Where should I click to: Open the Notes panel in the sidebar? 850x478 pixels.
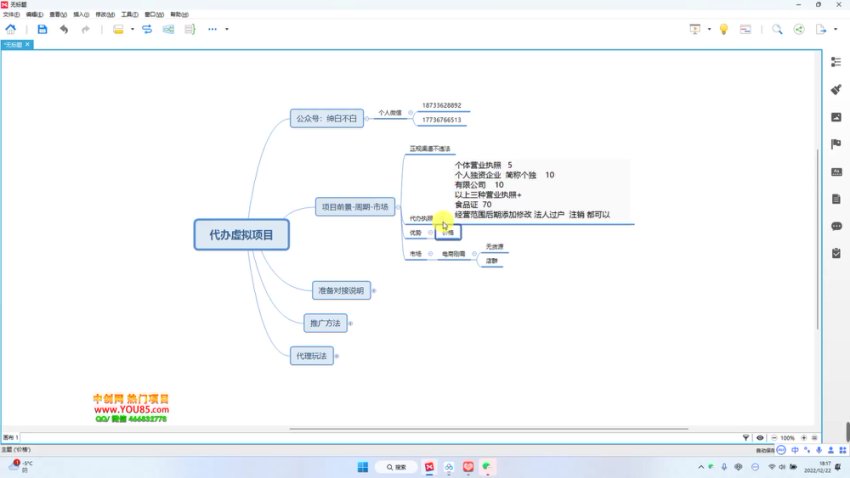click(x=836, y=199)
